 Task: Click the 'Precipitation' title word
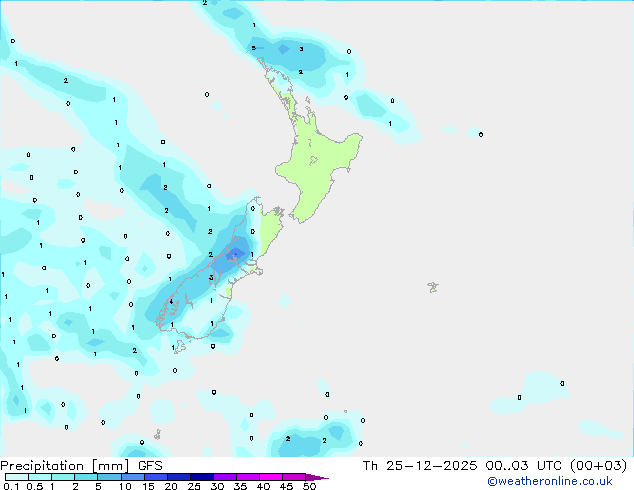click(x=42, y=466)
